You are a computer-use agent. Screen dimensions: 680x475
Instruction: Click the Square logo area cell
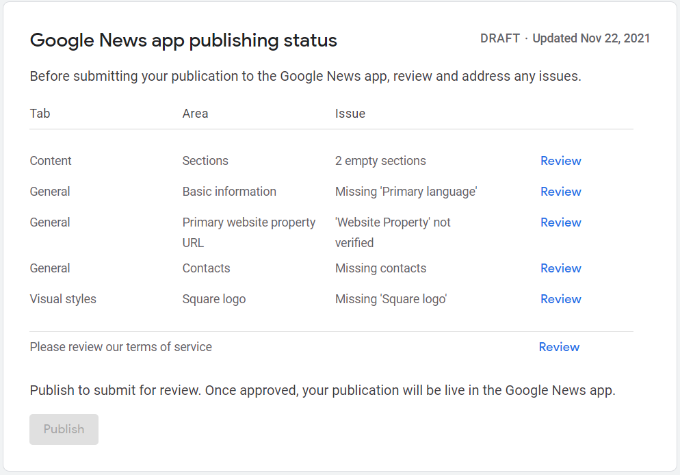pos(213,299)
